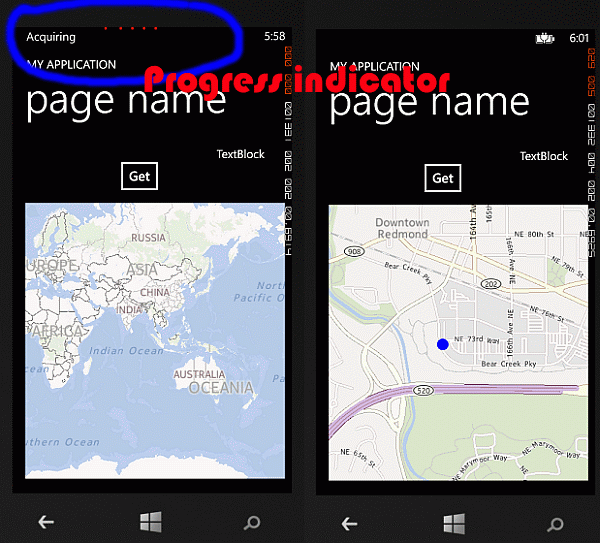
Task: Click the 6:01 clock on right phone
Action: click(579, 38)
